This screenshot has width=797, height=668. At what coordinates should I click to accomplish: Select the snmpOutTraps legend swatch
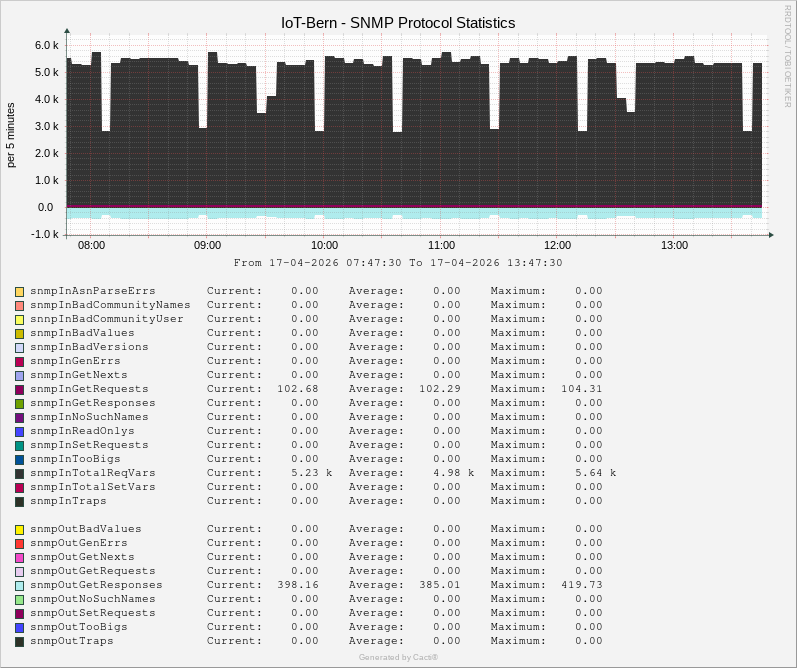[x=19, y=641]
